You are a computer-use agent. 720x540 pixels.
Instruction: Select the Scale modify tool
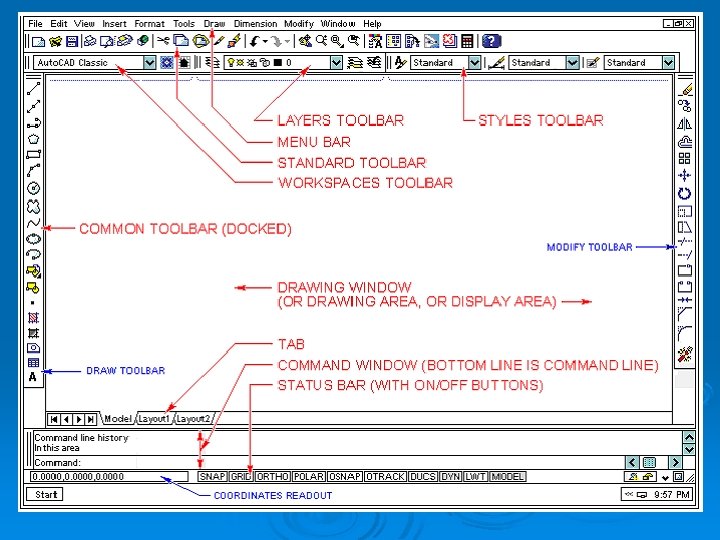click(x=685, y=211)
